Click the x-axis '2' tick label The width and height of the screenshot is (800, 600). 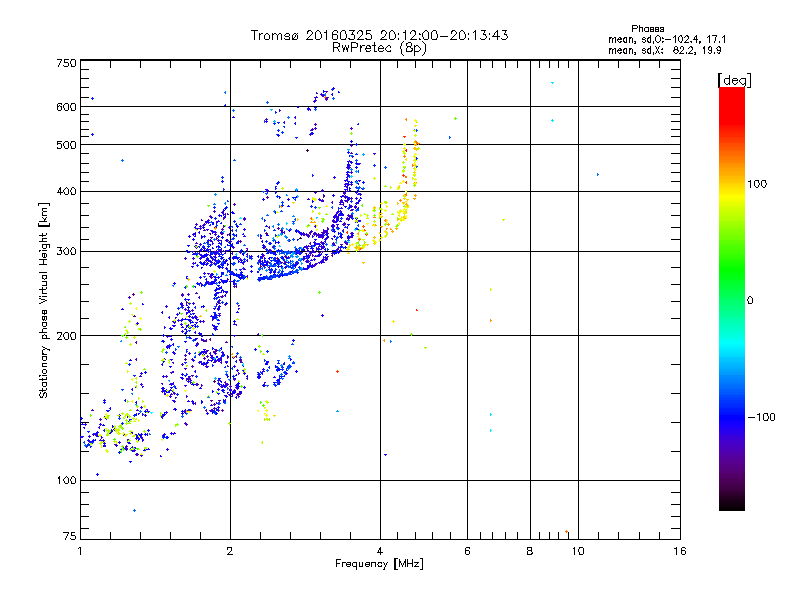coord(230,551)
